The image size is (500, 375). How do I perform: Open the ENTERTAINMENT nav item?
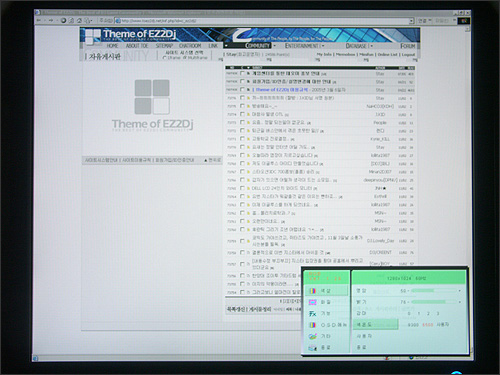[302, 46]
